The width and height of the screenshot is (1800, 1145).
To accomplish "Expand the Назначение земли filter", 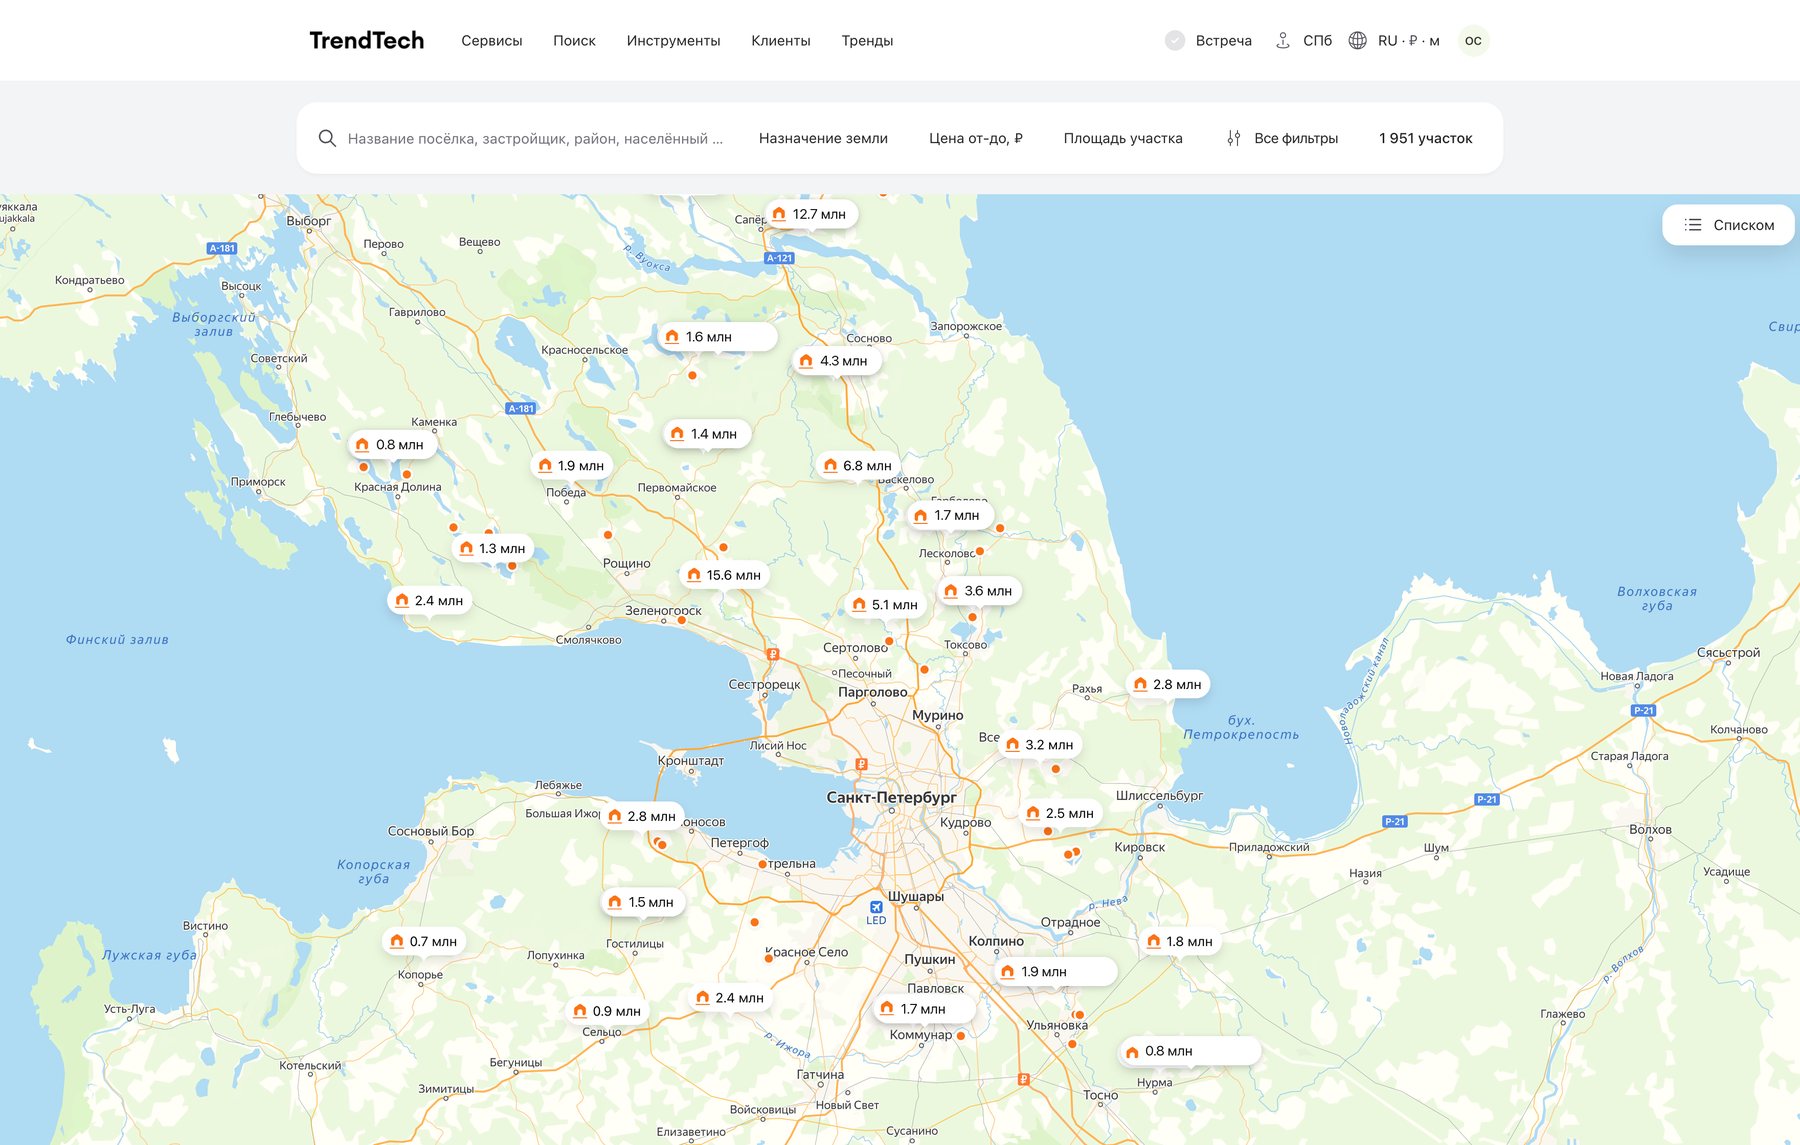I will pyautogui.click(x=823, y=138).
